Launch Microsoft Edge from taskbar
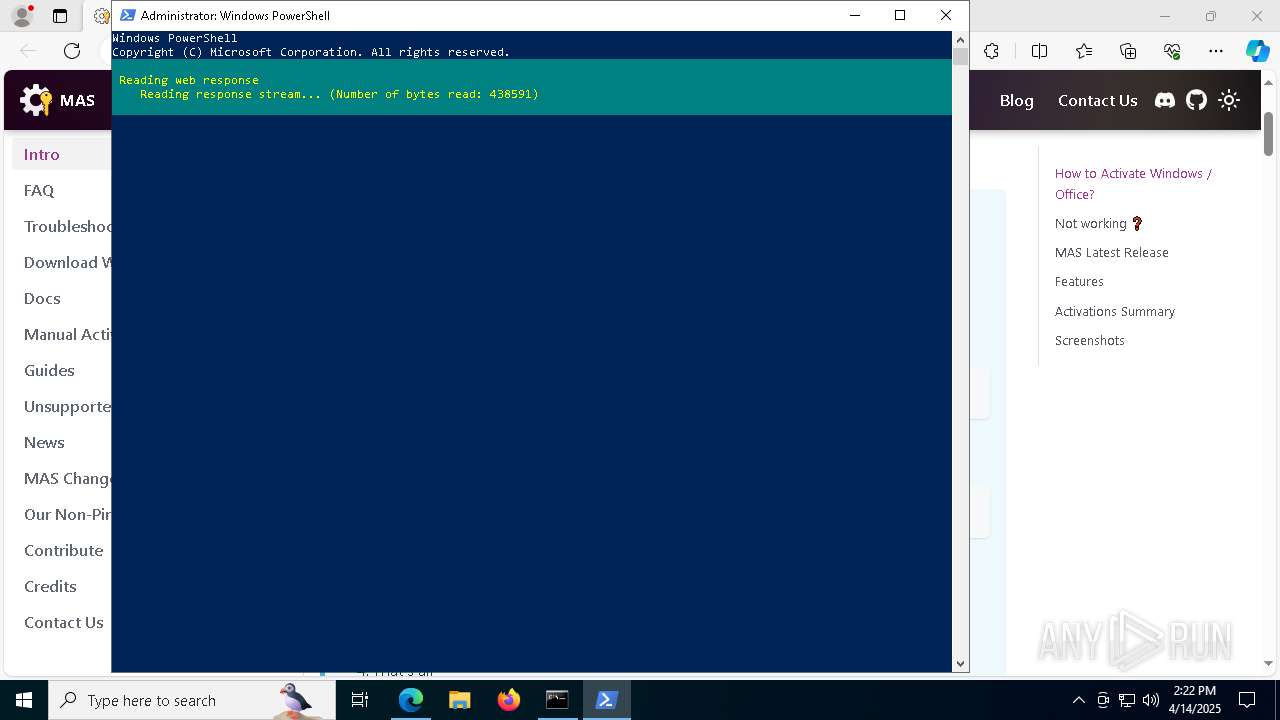This screenshot has height=720, width=1280. pyautogui.click(x=411, y=700)
